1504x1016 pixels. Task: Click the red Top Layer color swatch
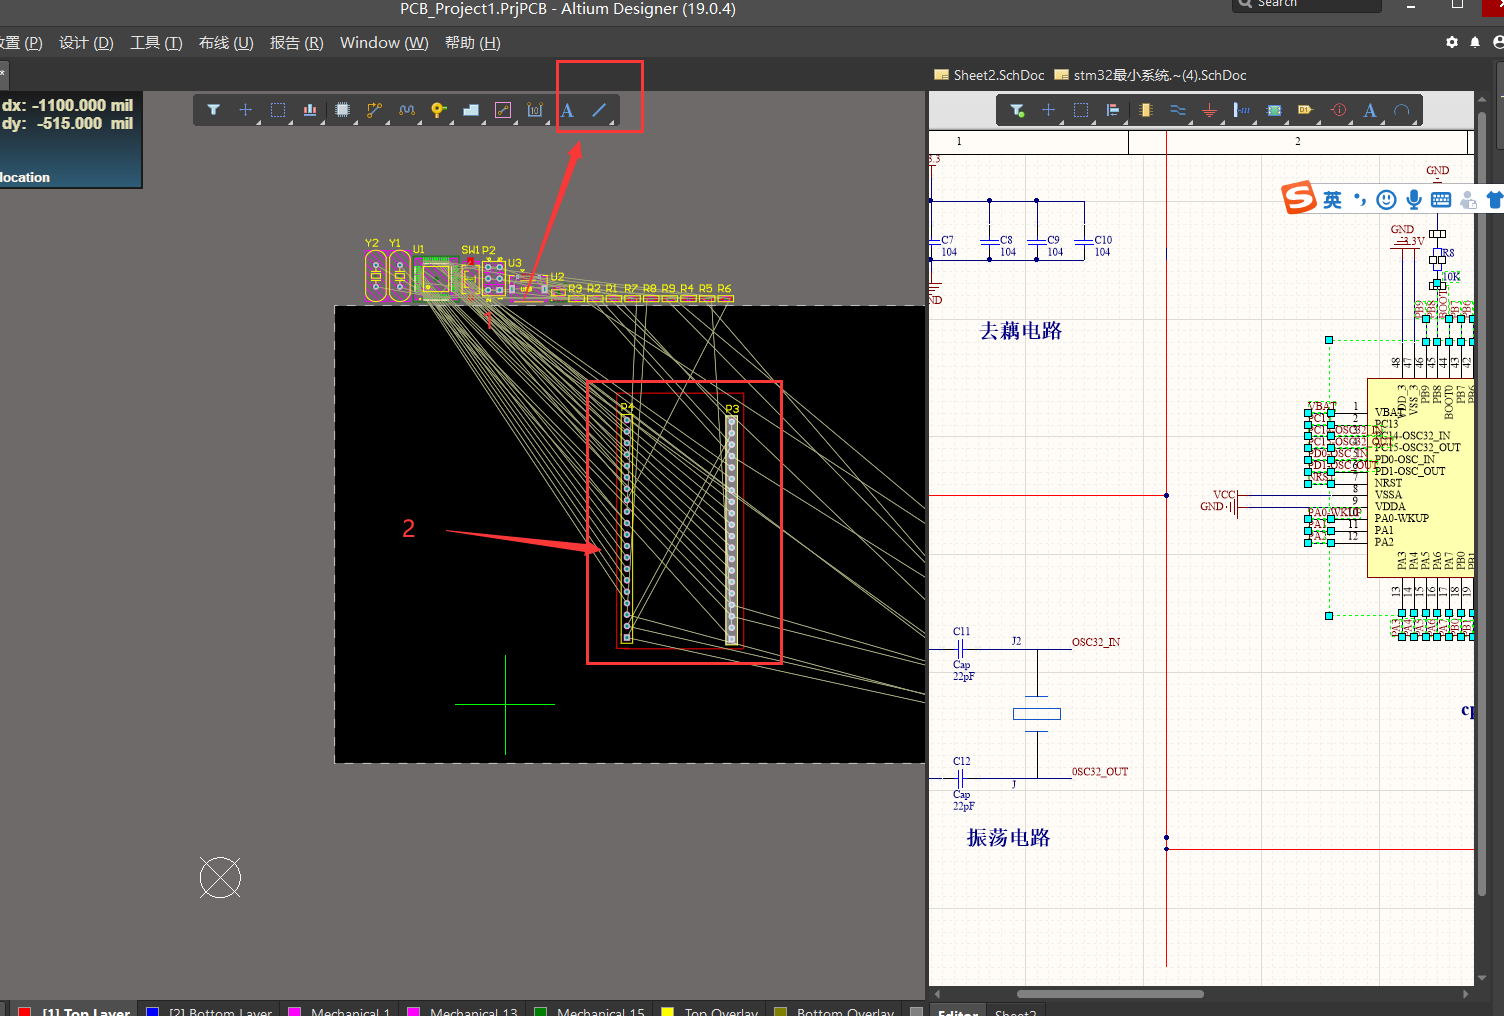(25, 1012)
